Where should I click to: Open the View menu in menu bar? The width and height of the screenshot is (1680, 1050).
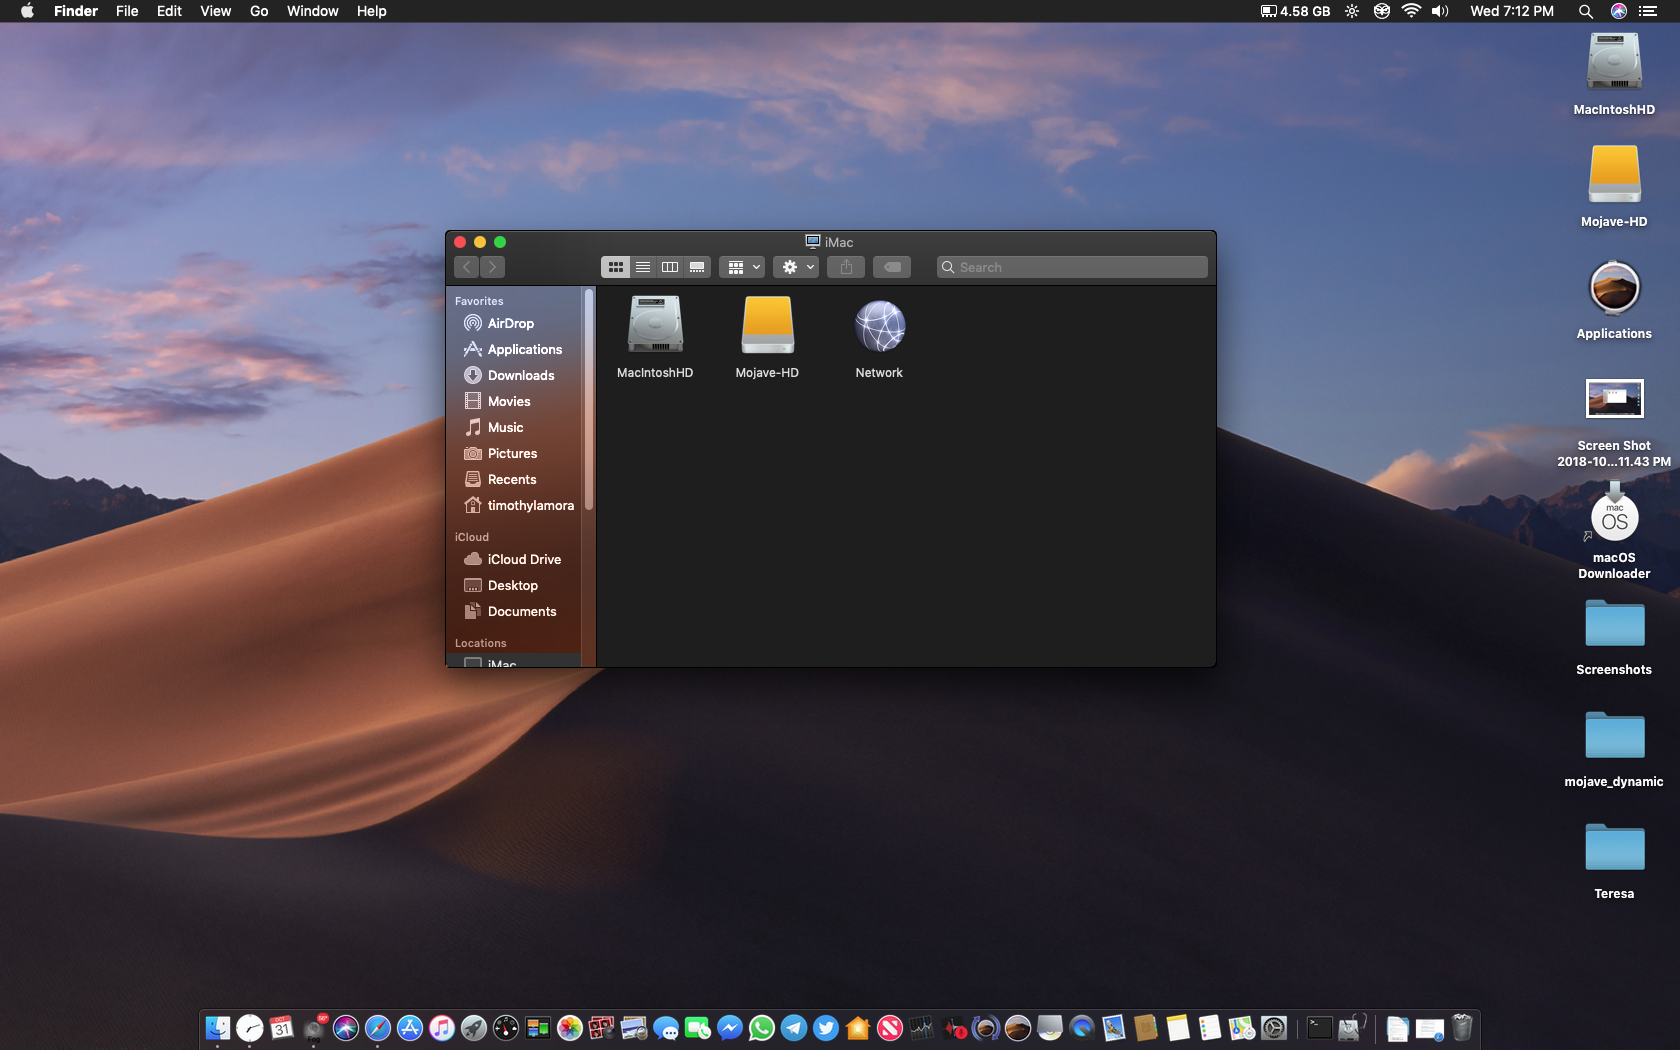(215, 11)
